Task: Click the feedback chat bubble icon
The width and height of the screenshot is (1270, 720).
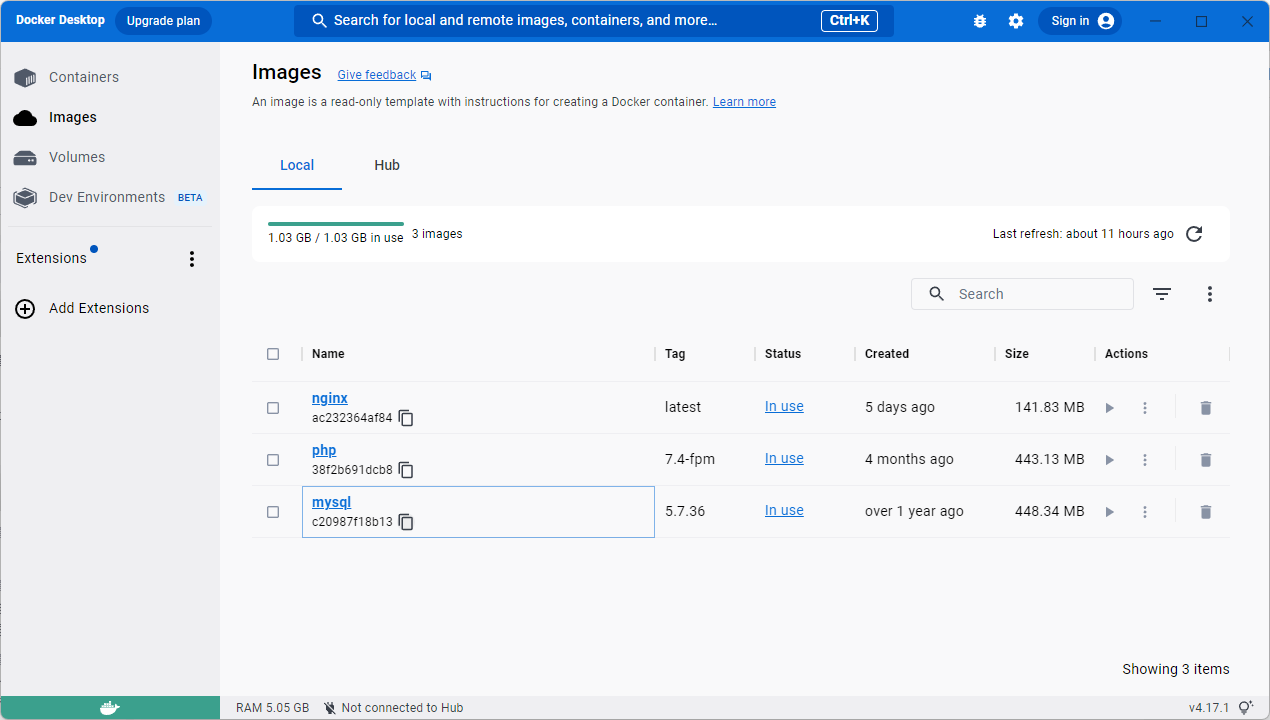Action: pyautogui.click(x=426, y=76)
